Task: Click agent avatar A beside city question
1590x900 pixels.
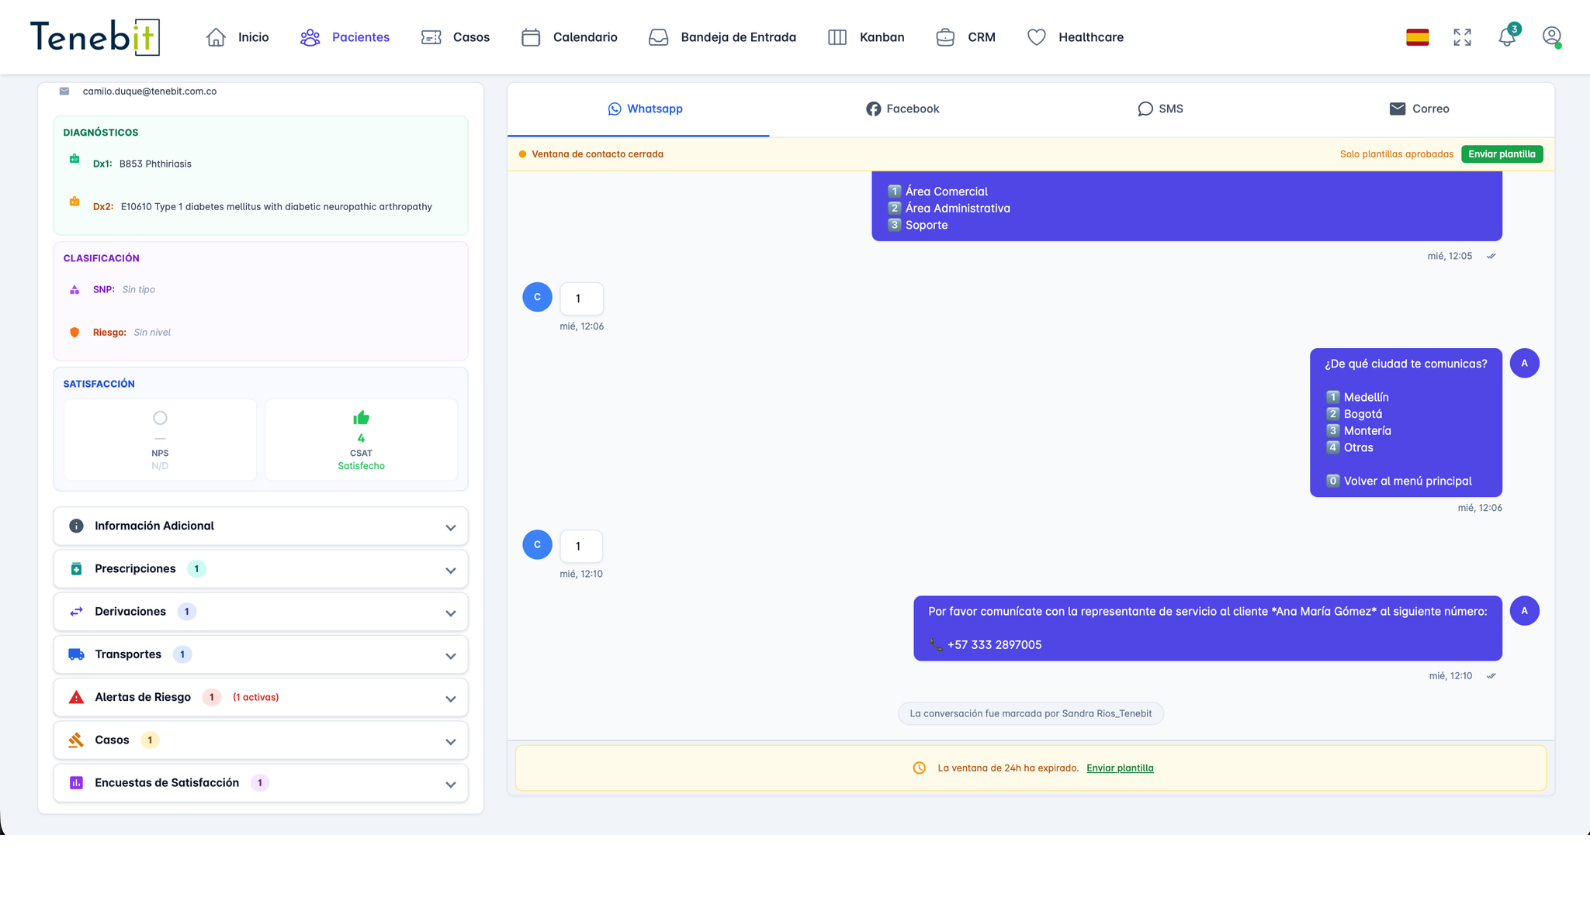Action: click(1524, 363)
